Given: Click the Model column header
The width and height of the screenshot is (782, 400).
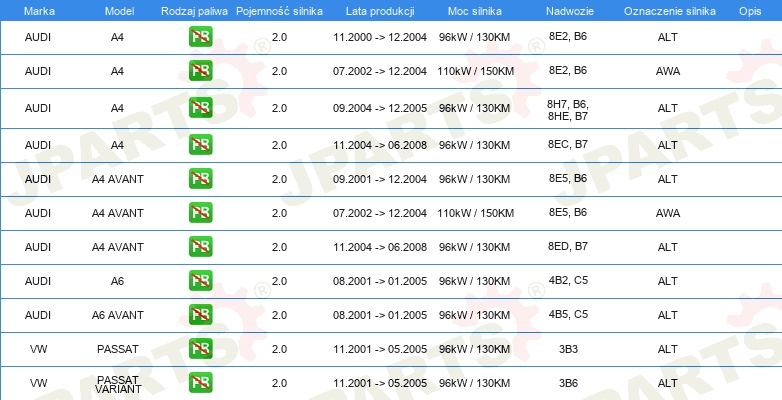Looking at the screenshot, I should [119, 11].
